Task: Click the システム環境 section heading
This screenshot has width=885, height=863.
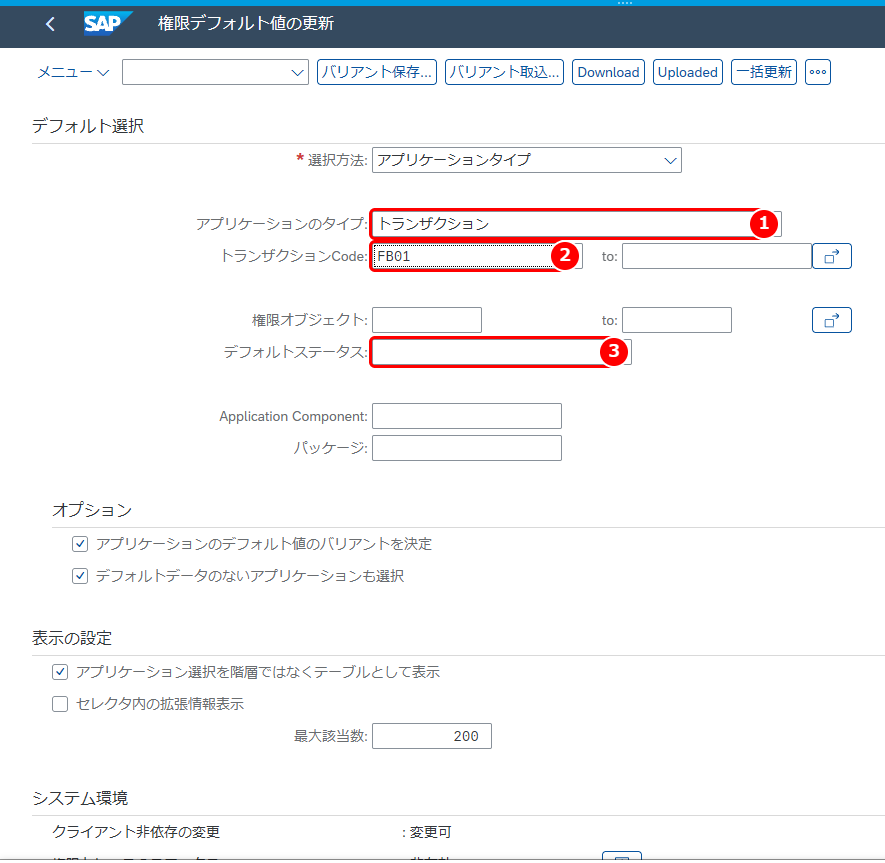Action: pyautogui.click(x=80, y=798)
